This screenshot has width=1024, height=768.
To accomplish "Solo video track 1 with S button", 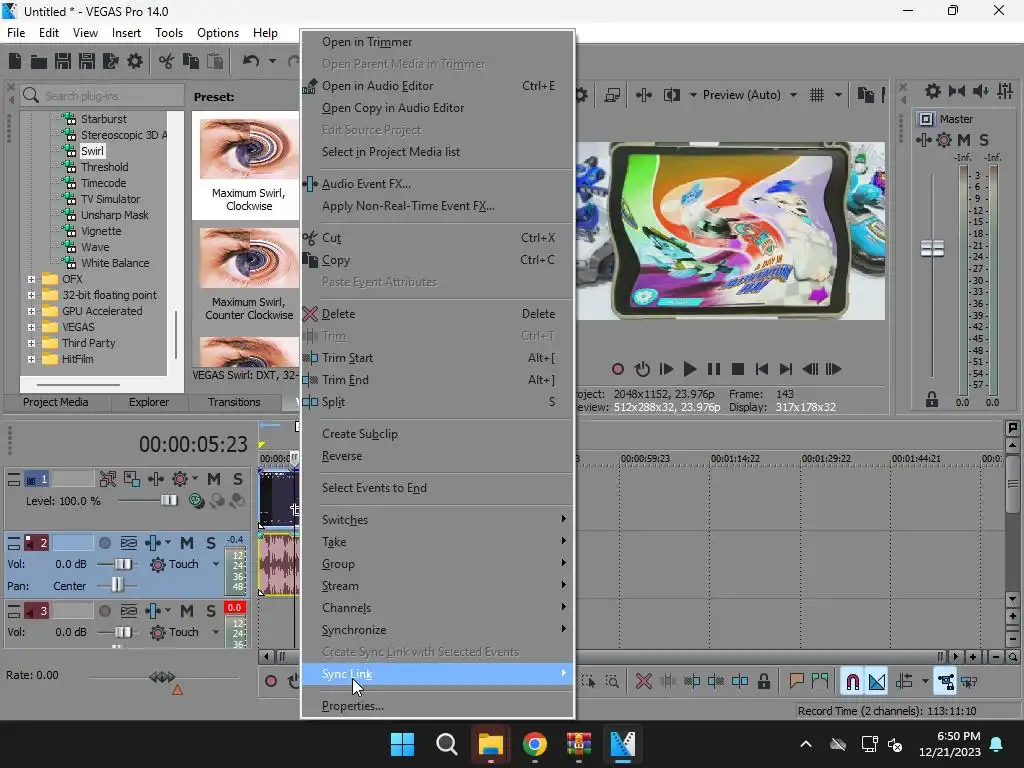I will pyautogui.click(x=238, y=479).
